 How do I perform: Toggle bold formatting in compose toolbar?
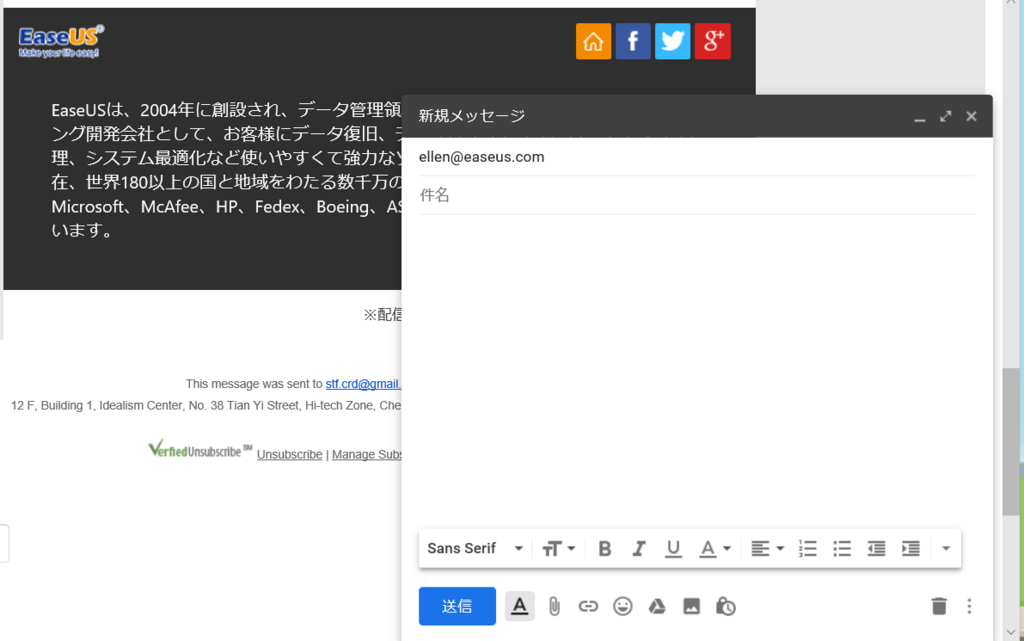tap(605, 548)
